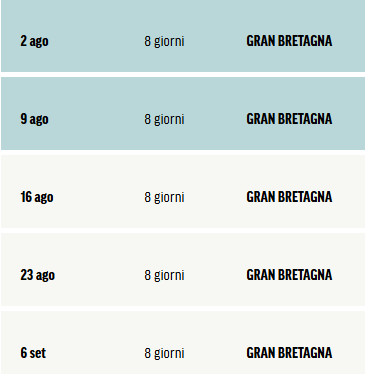Open GRAN BRETAGNA for 23 ago departure
The image size is (365, 374).
[x=289, y=275]
